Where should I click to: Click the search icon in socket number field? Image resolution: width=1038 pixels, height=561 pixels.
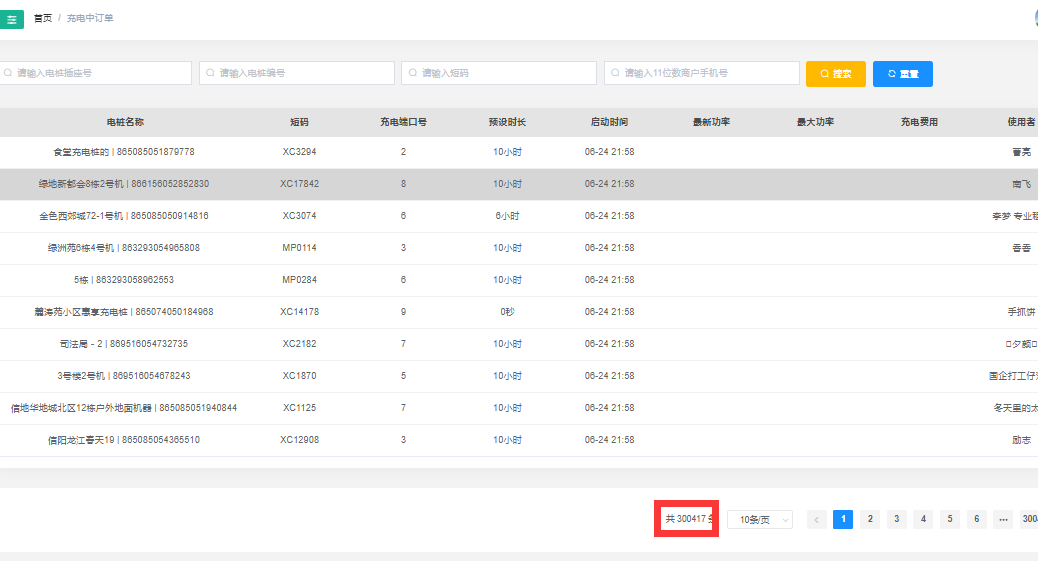click(x=8, y=73)
